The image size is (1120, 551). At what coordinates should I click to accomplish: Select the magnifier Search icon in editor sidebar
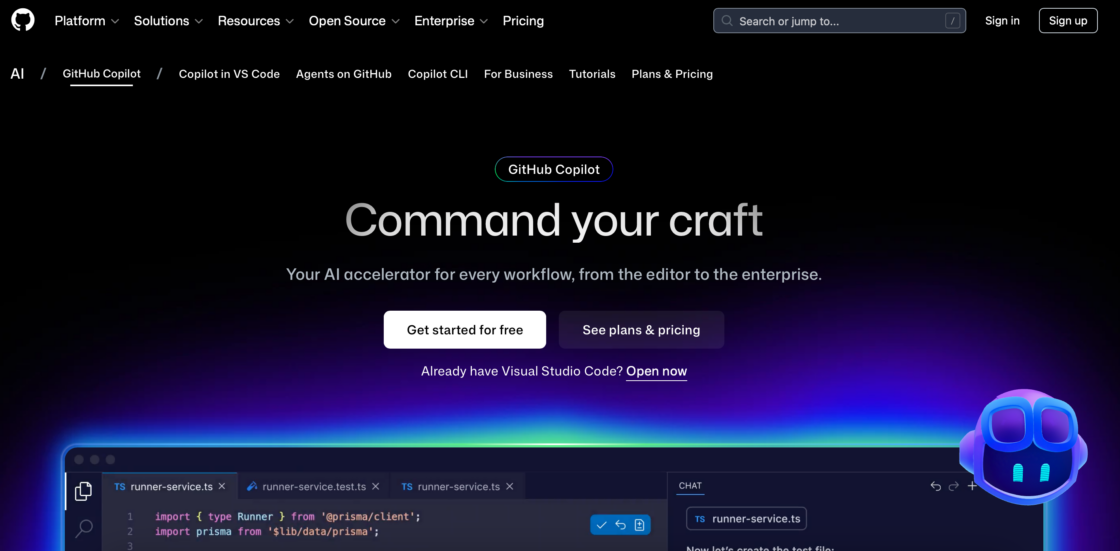pos(84,528)
